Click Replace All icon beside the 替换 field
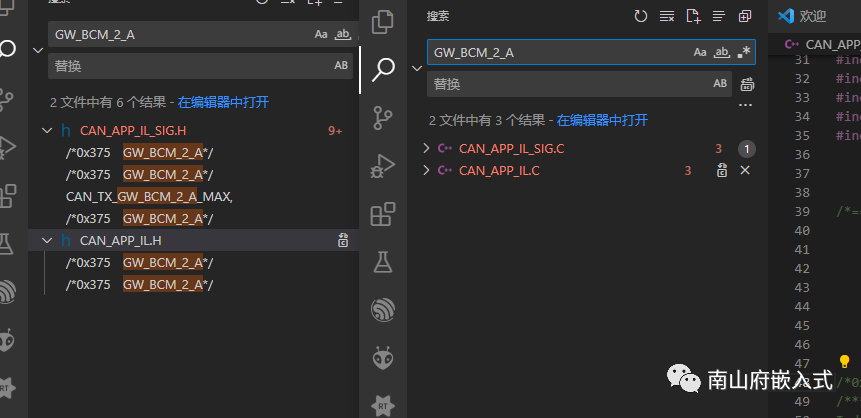This screenshot has height=418, width=861. 746,84
